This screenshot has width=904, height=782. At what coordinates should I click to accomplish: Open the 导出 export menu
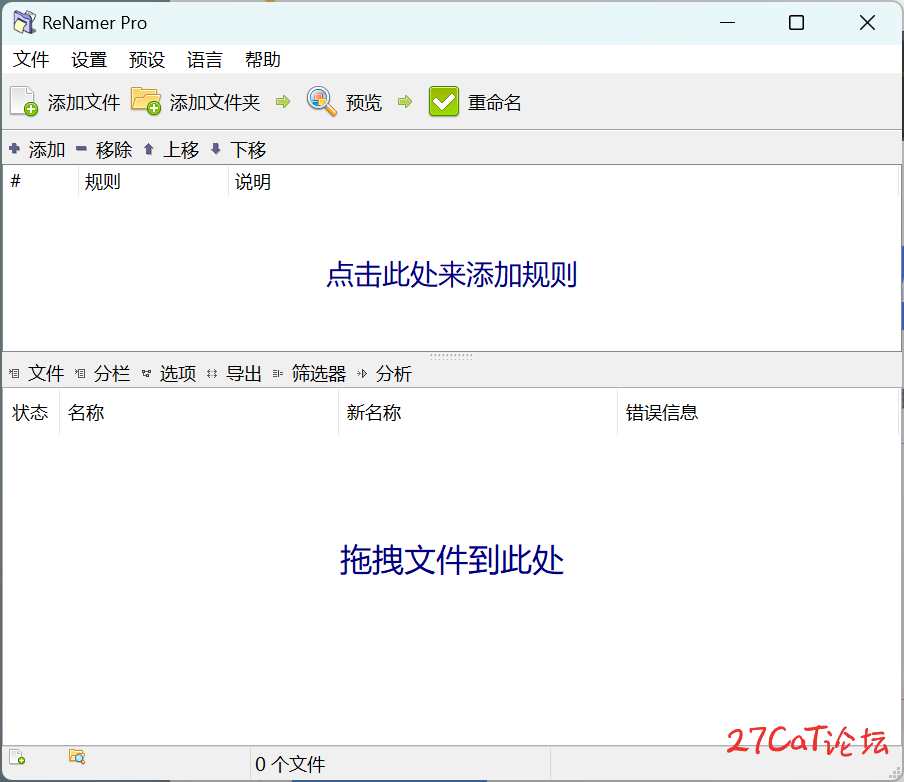tap(244, 373)
